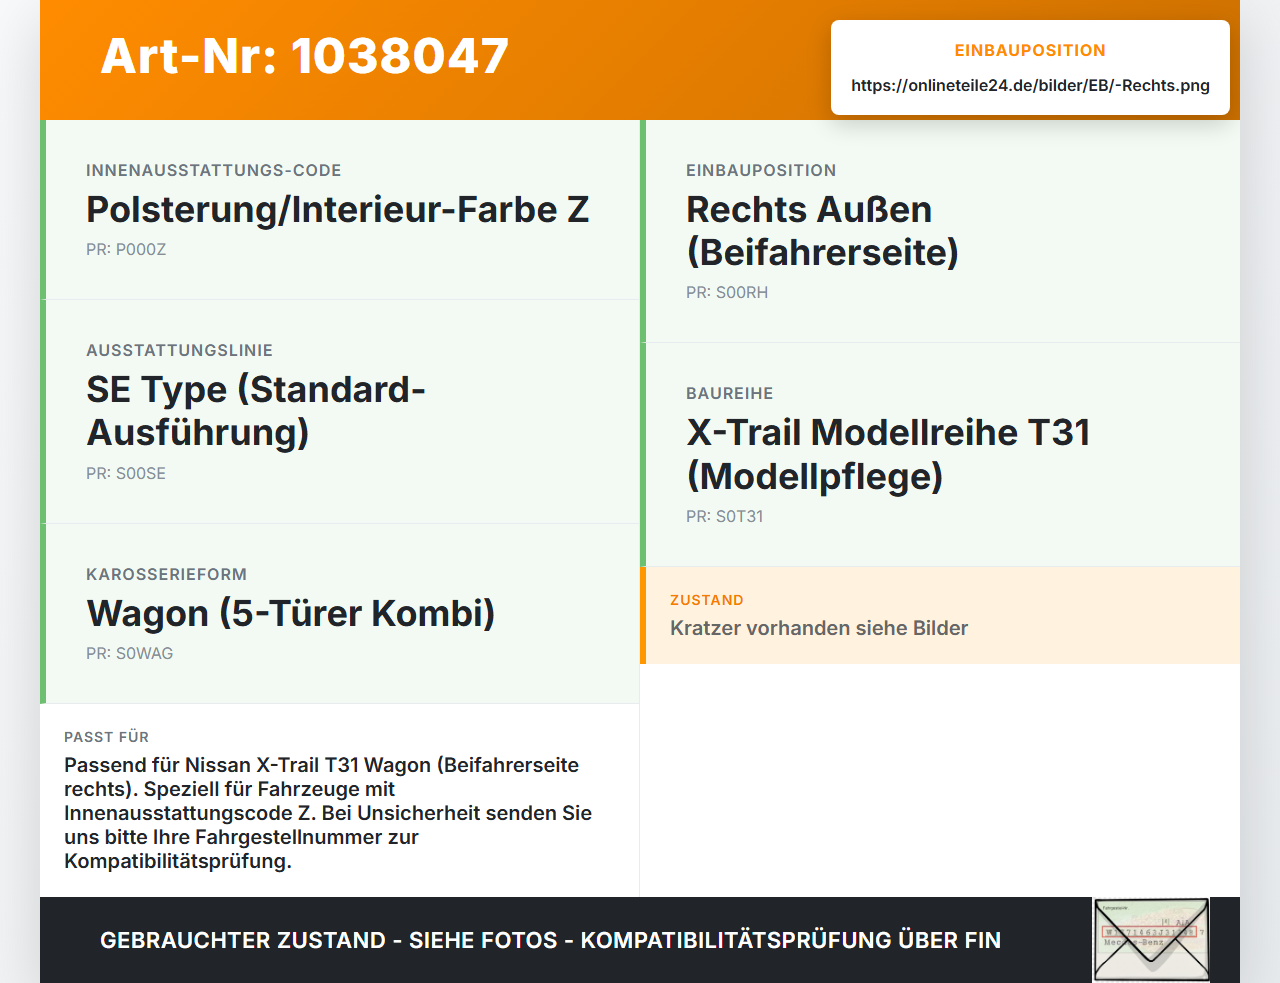Viewport: 1280px width, 983px height.
Task: Click the PR: S0WAG code
Action: [130, 654]
